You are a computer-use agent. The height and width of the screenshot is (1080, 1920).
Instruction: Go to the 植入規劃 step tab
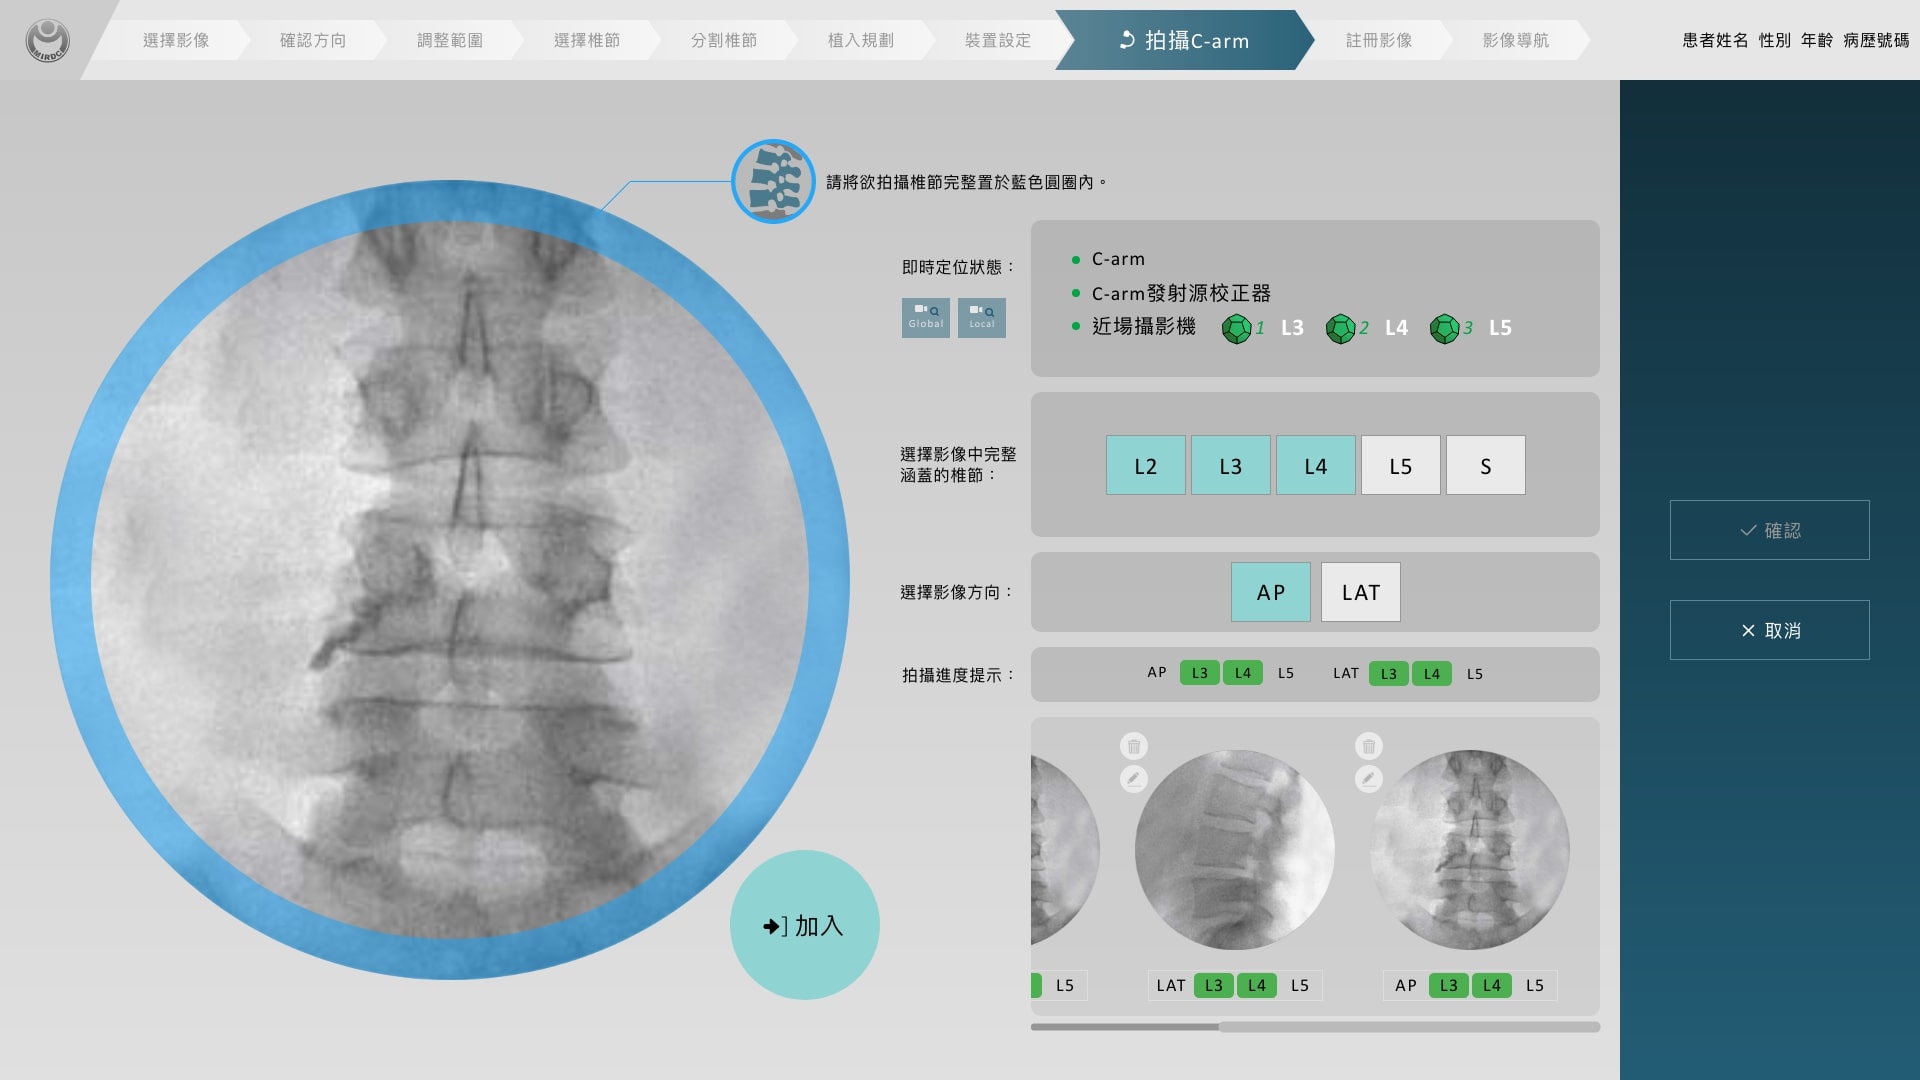click(x=860, y=40)
